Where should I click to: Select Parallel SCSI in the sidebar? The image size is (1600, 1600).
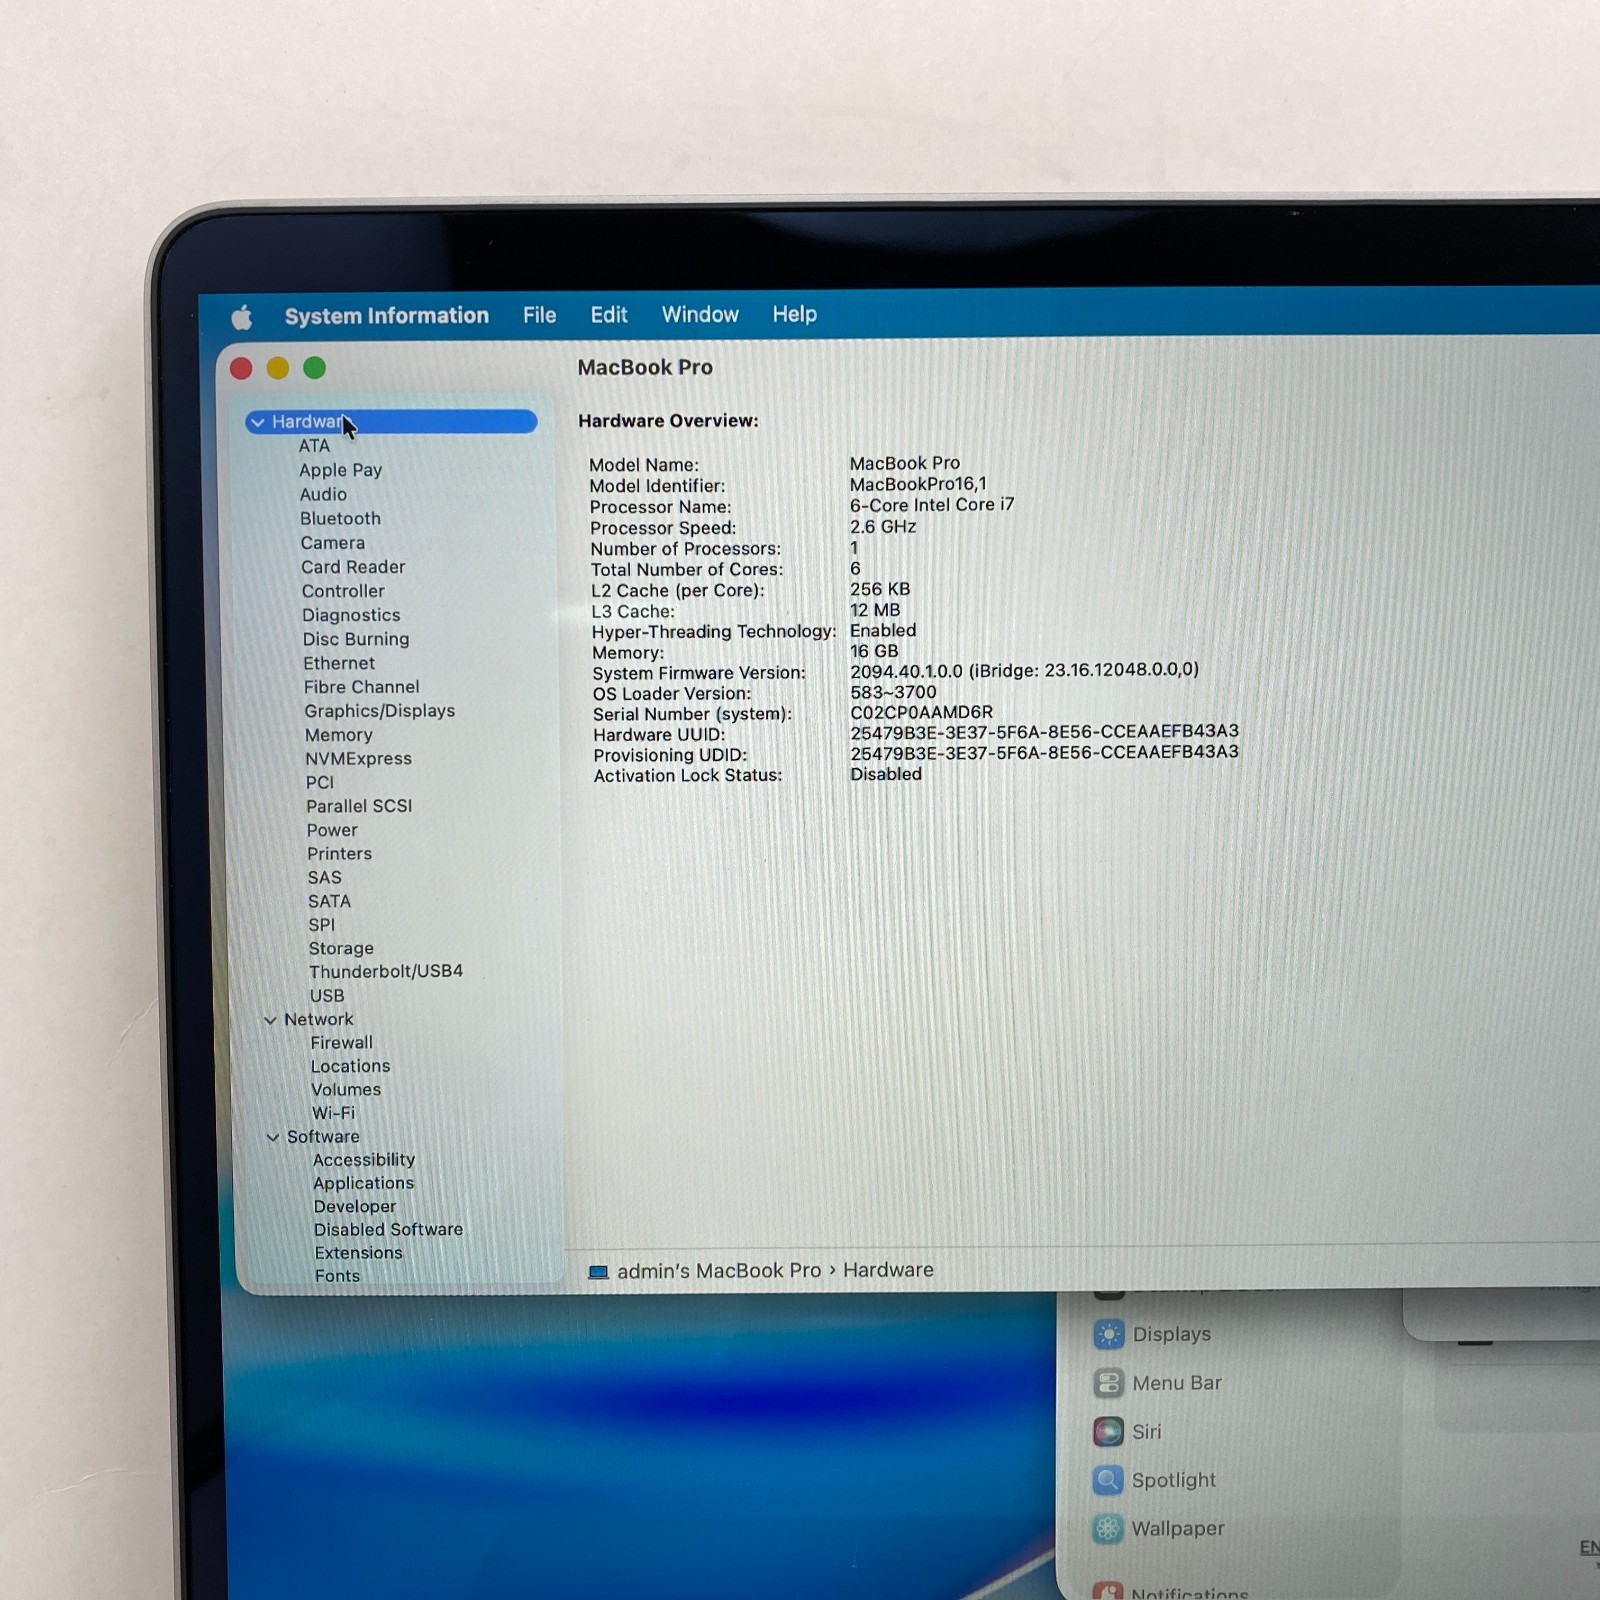(x=359, y=806)
